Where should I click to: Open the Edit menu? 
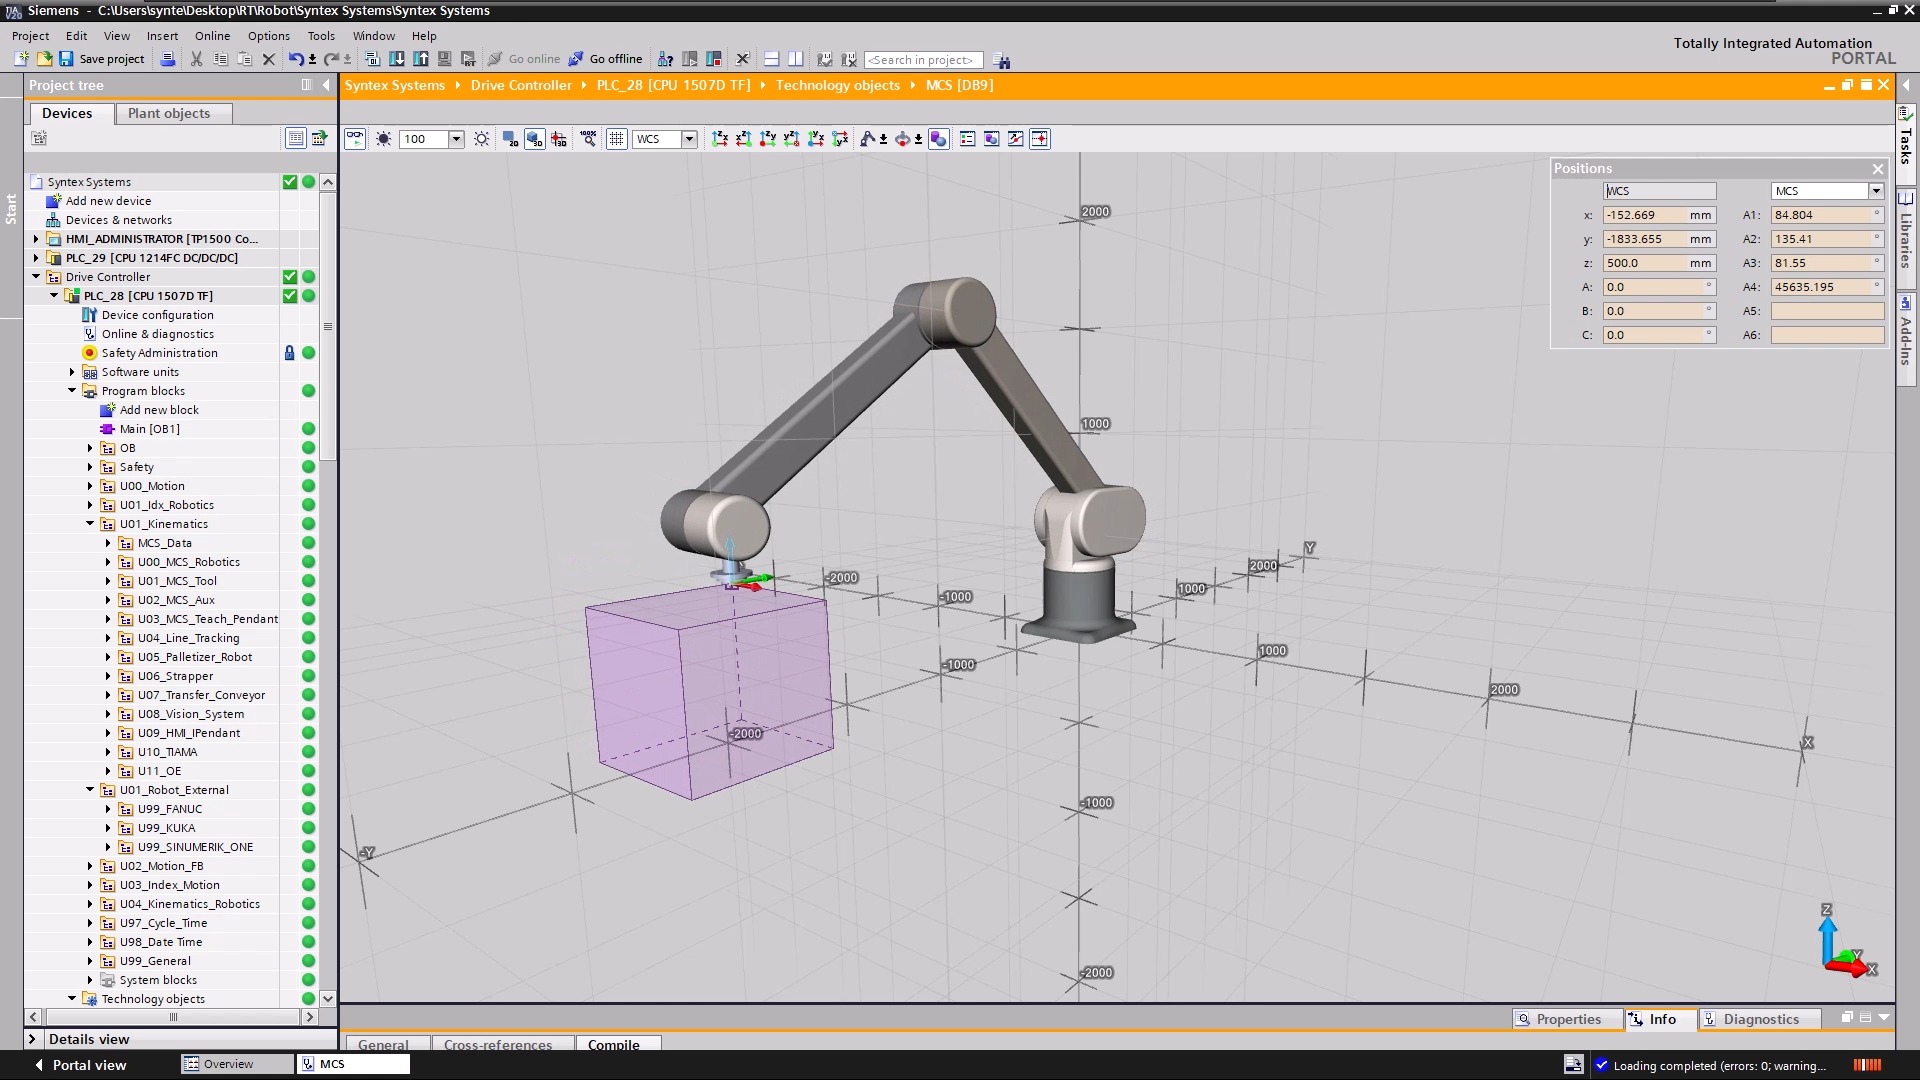[76, 36]
